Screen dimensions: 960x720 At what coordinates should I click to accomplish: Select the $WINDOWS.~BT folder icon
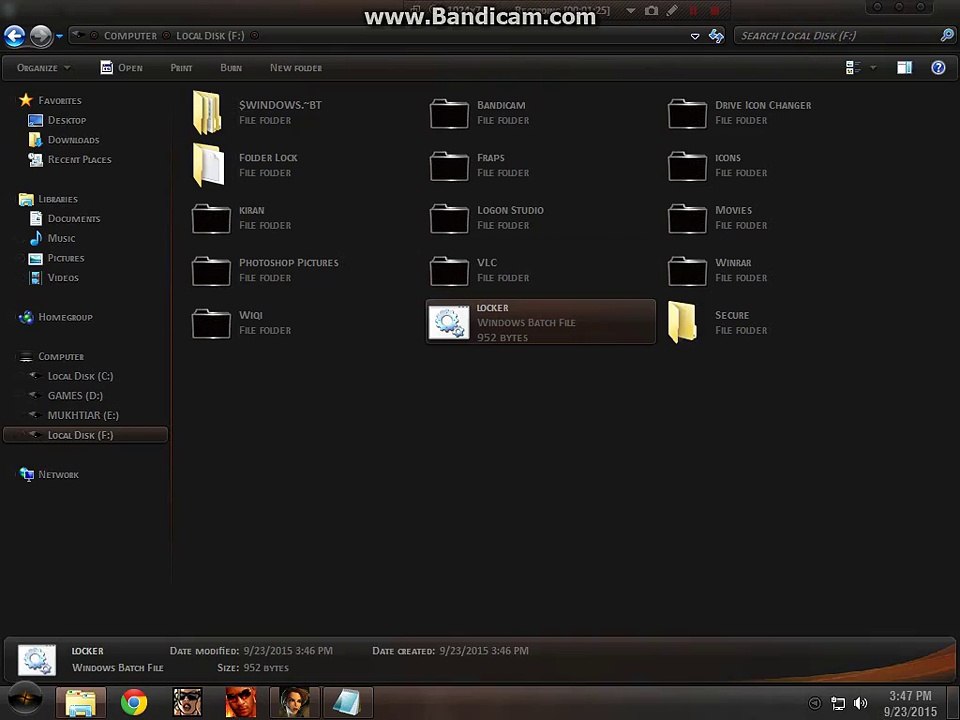pos(208,112)
